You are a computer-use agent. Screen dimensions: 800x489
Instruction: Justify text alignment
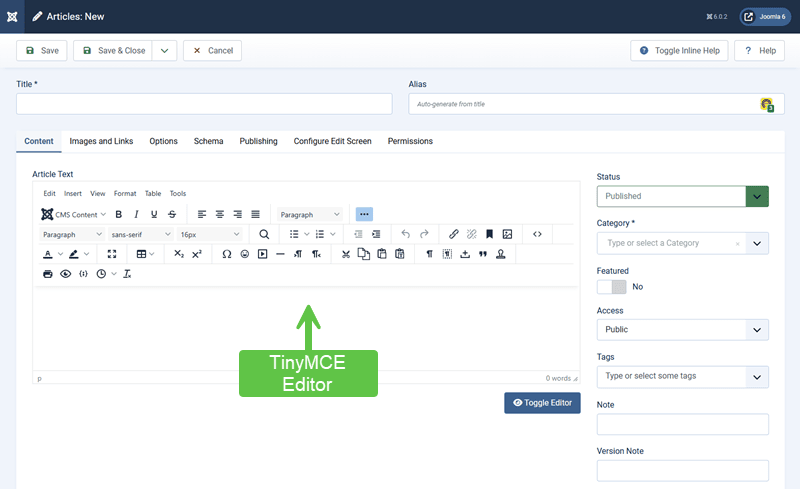256,214
